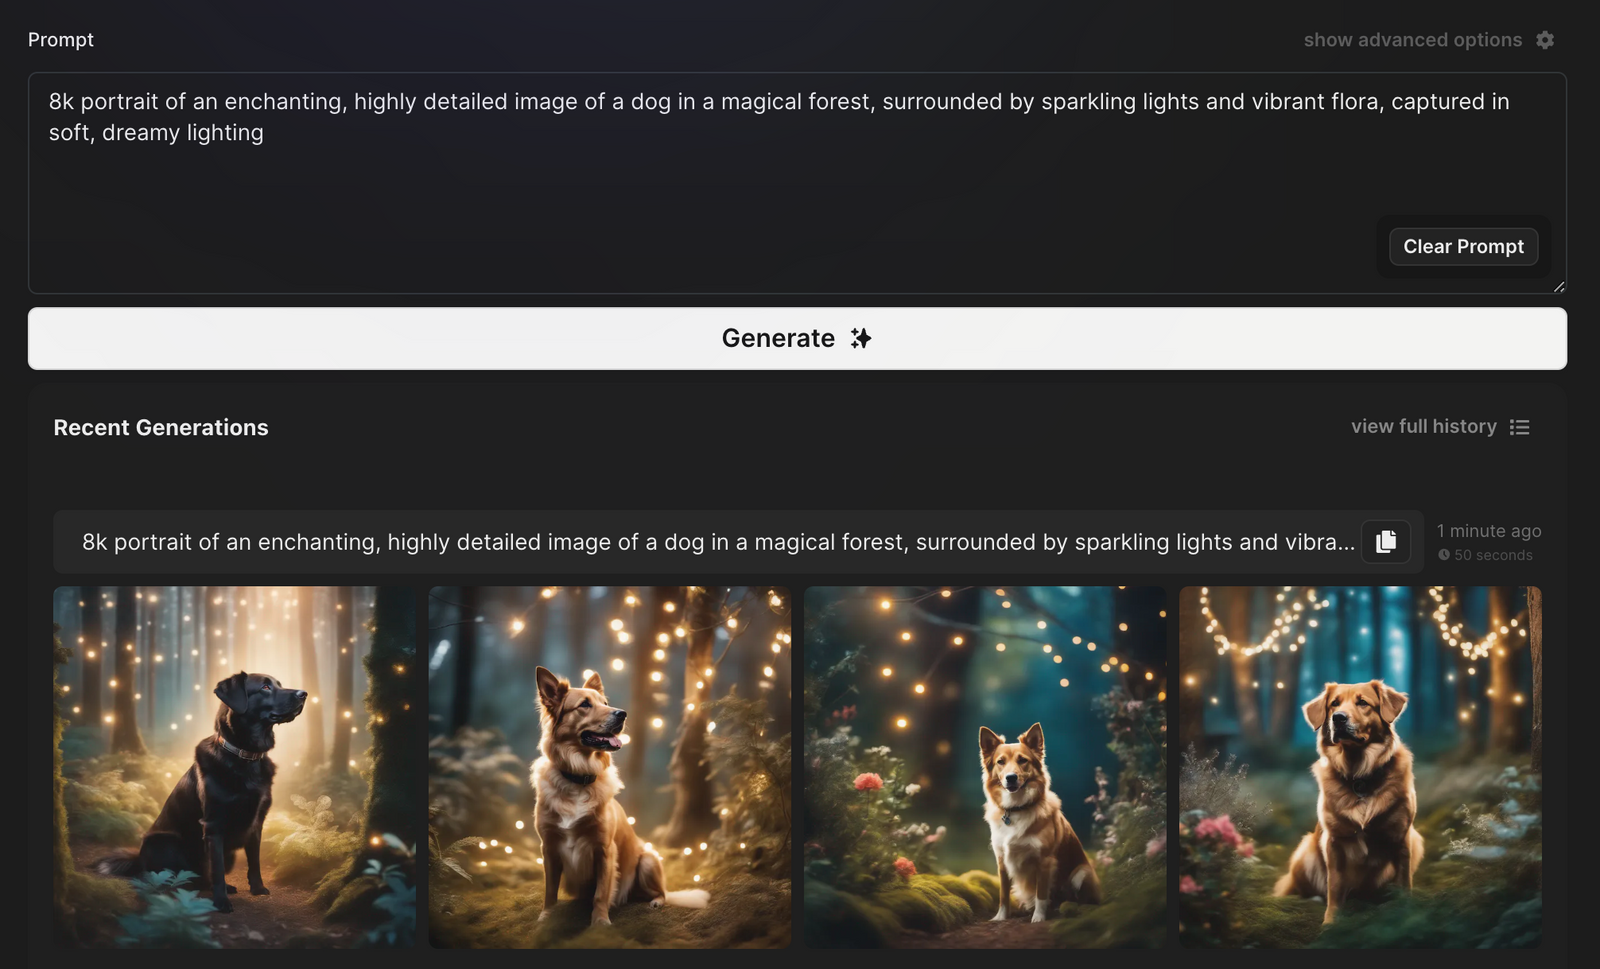Click the clock icon next to 50 seconds

[x=1445, y=555]
